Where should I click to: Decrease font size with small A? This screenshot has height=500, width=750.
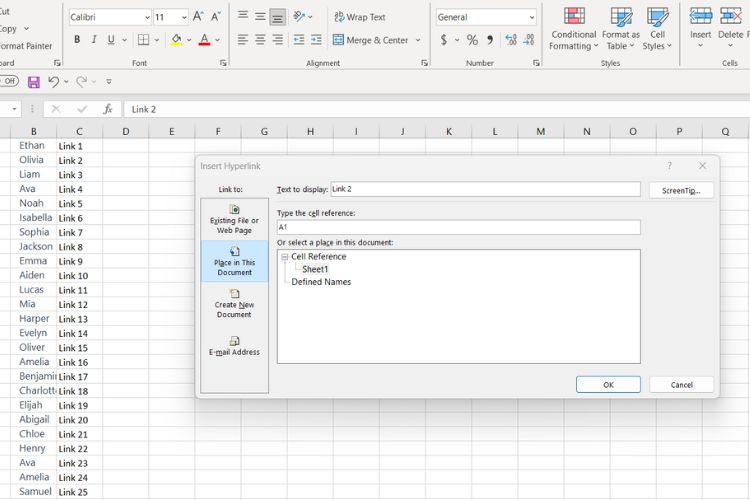click(216, 17)
